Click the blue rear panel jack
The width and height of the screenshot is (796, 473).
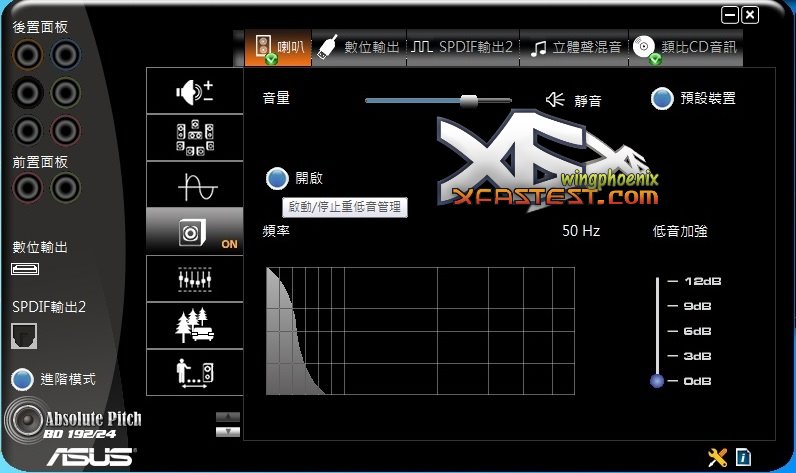click(65, 54)
